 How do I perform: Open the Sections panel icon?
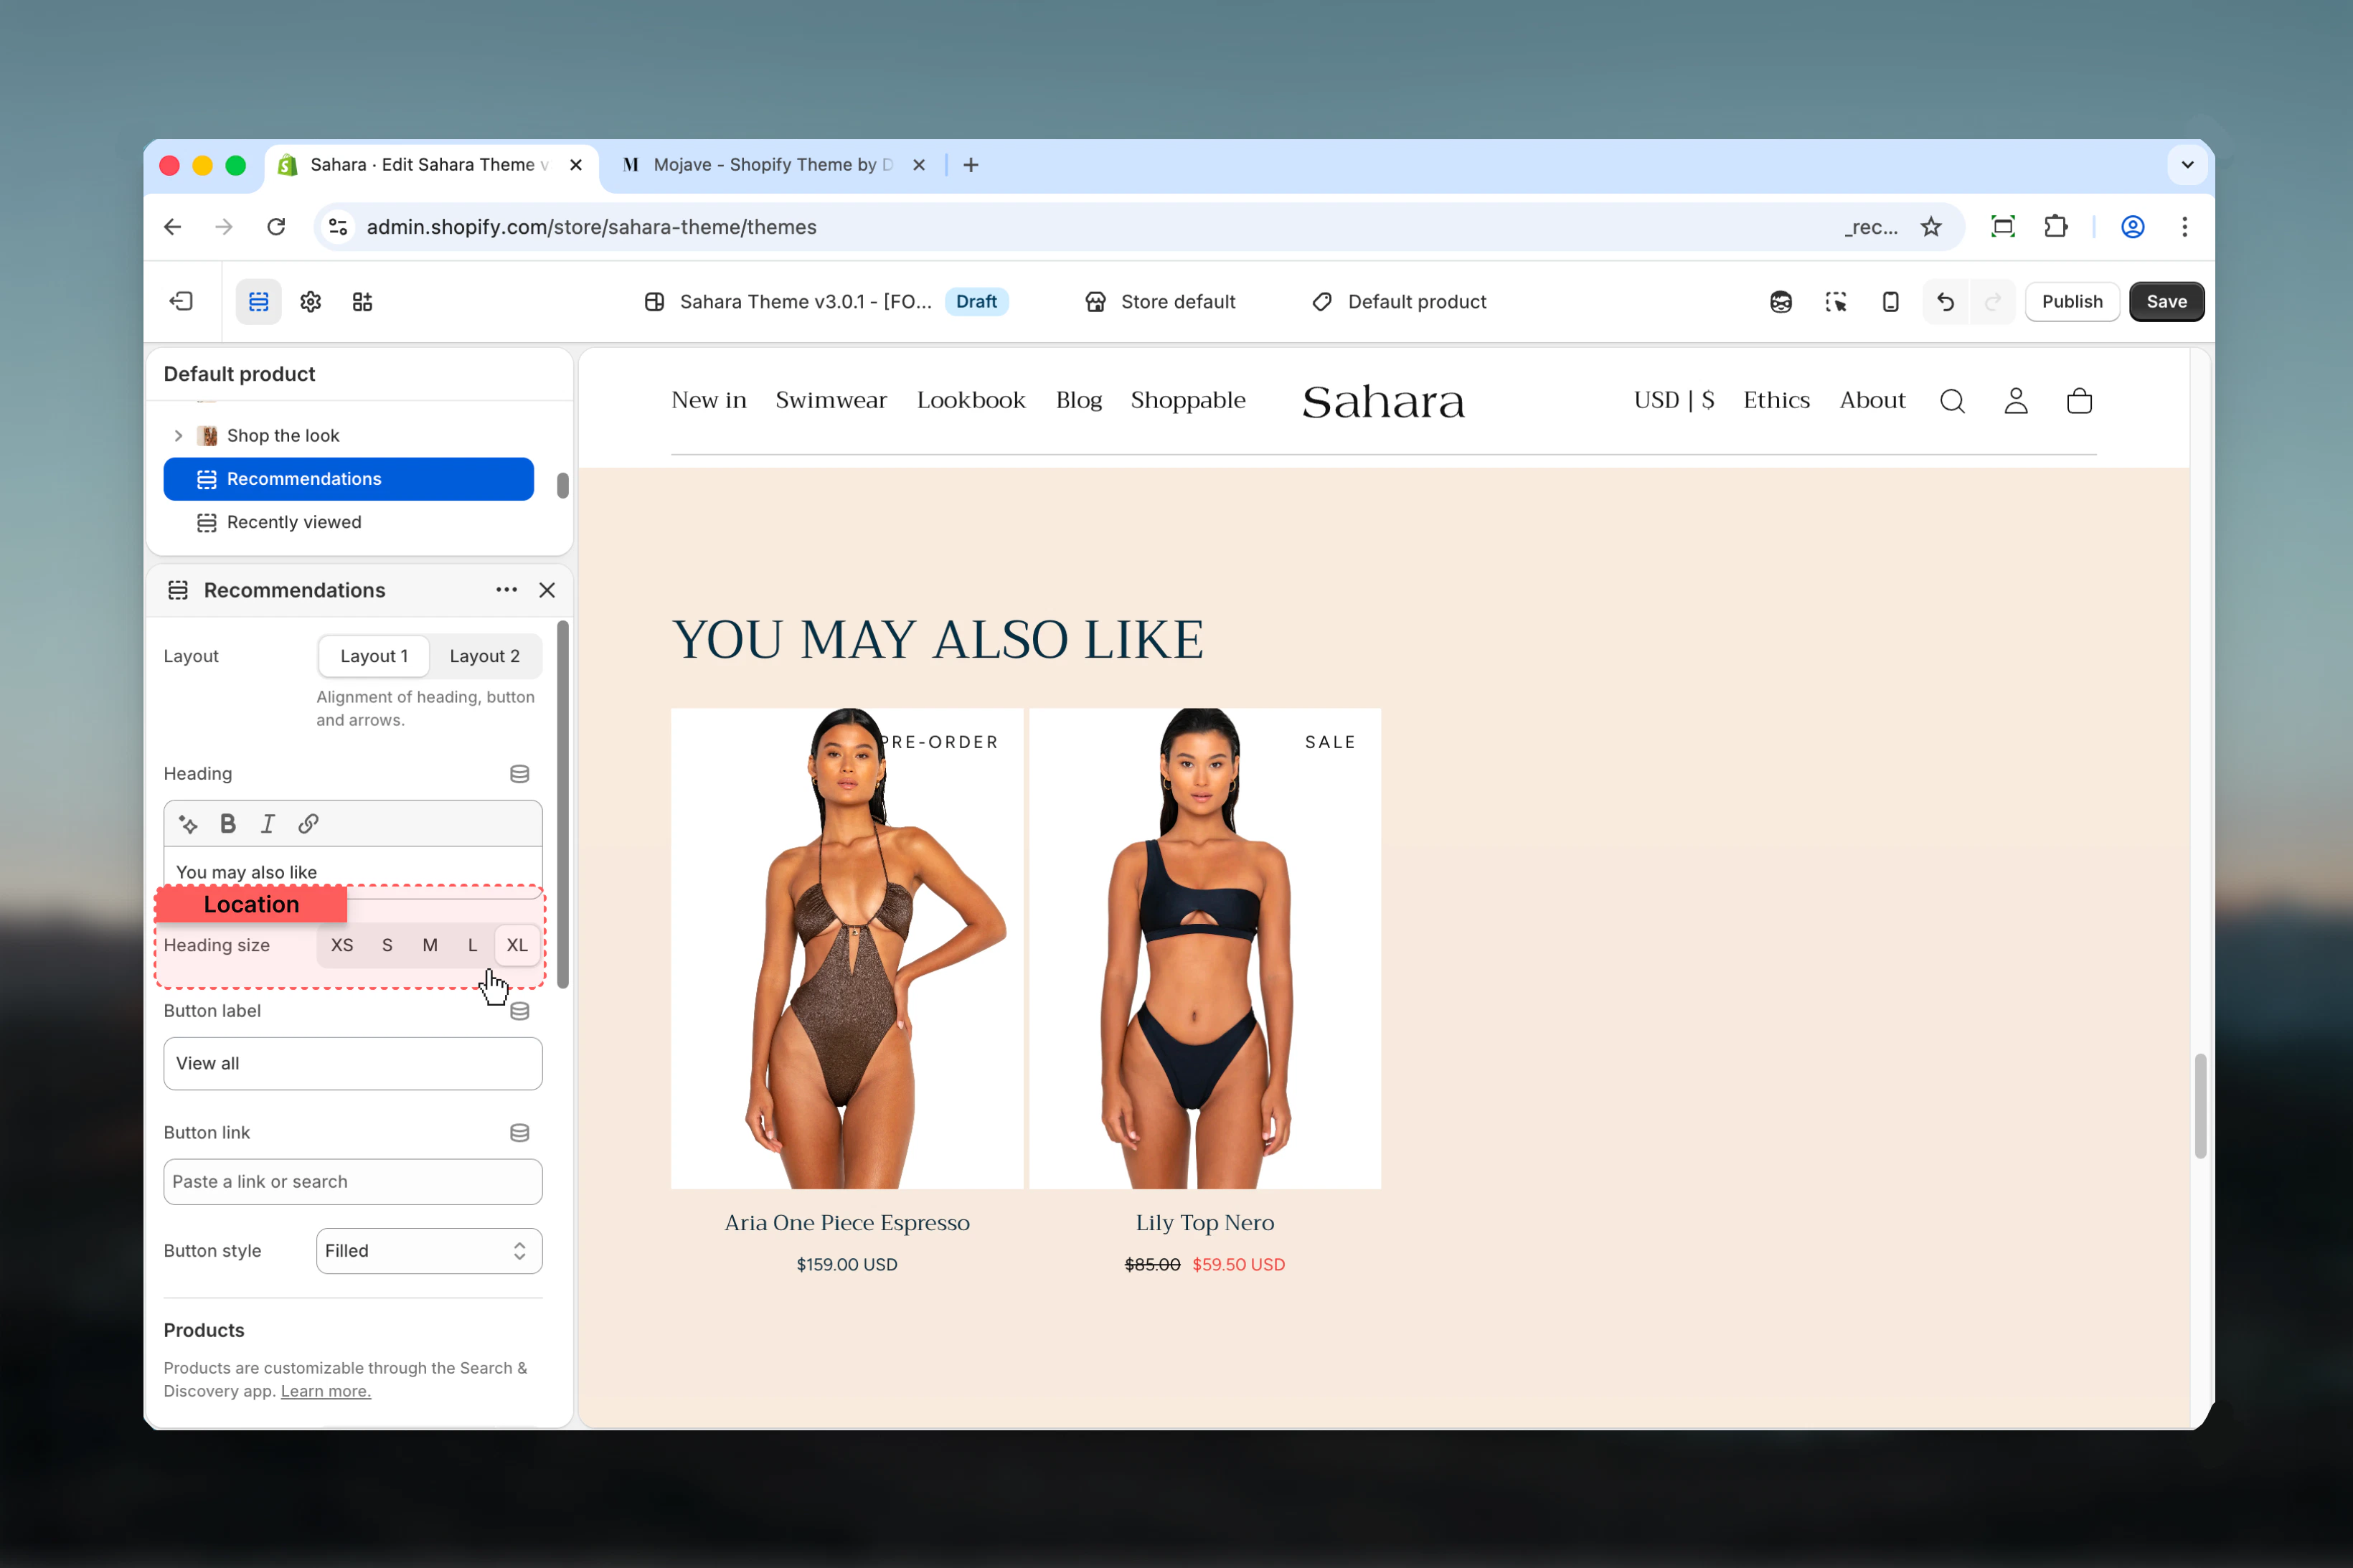[x=258, y=301]
